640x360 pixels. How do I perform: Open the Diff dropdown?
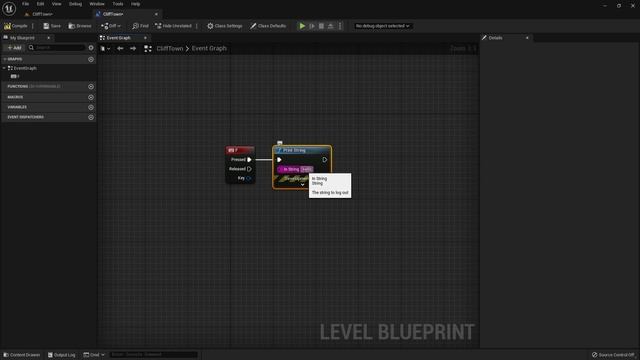111,26
